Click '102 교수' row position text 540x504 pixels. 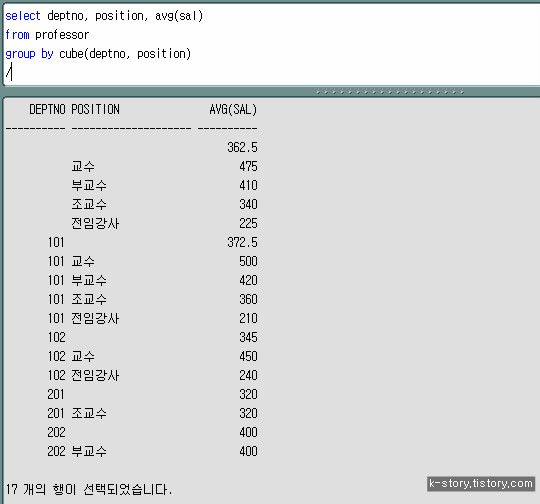pos(83,356)
